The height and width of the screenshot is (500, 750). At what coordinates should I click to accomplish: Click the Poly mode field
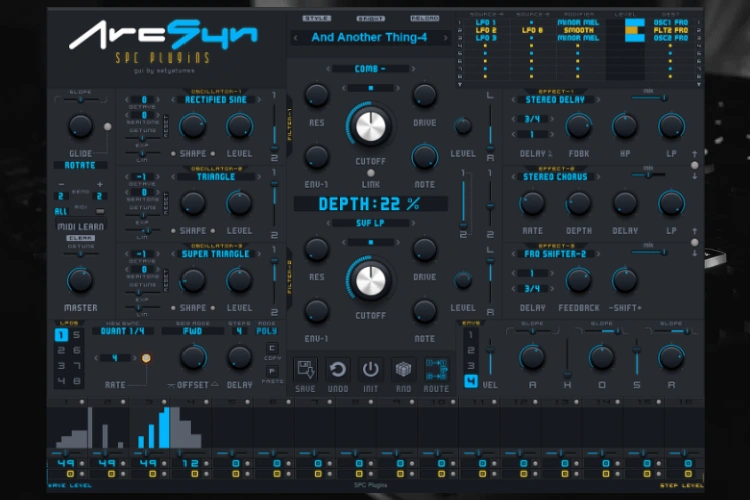(266, 331)
